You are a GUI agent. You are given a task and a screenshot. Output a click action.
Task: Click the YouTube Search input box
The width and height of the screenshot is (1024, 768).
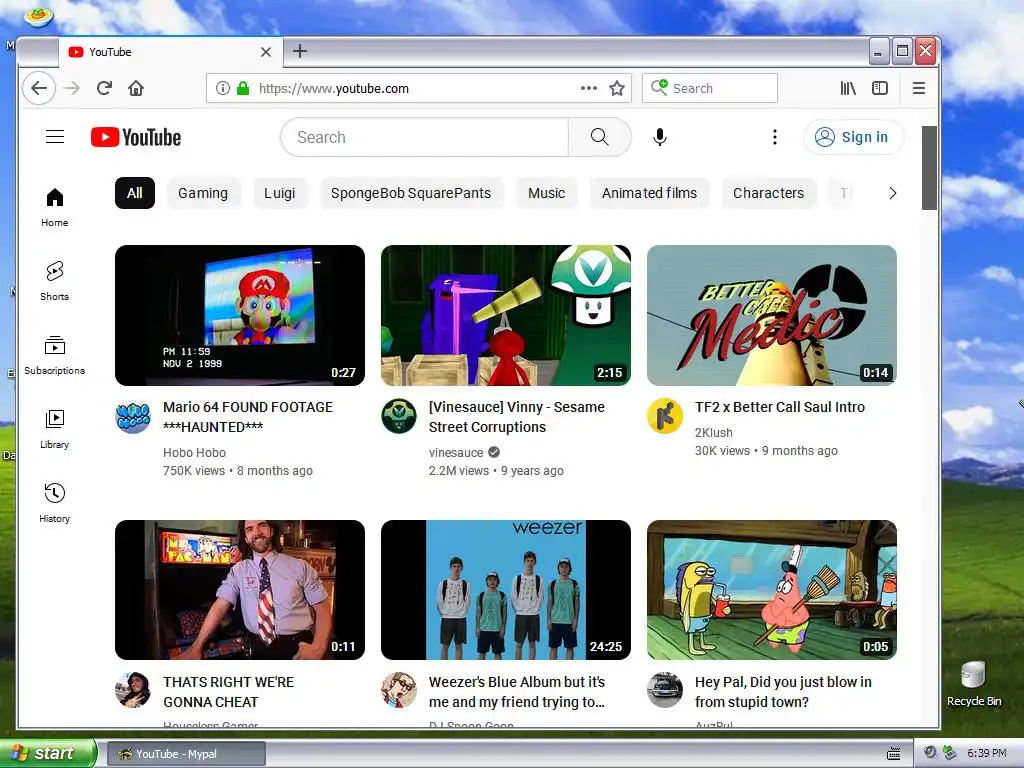[424, 137]
